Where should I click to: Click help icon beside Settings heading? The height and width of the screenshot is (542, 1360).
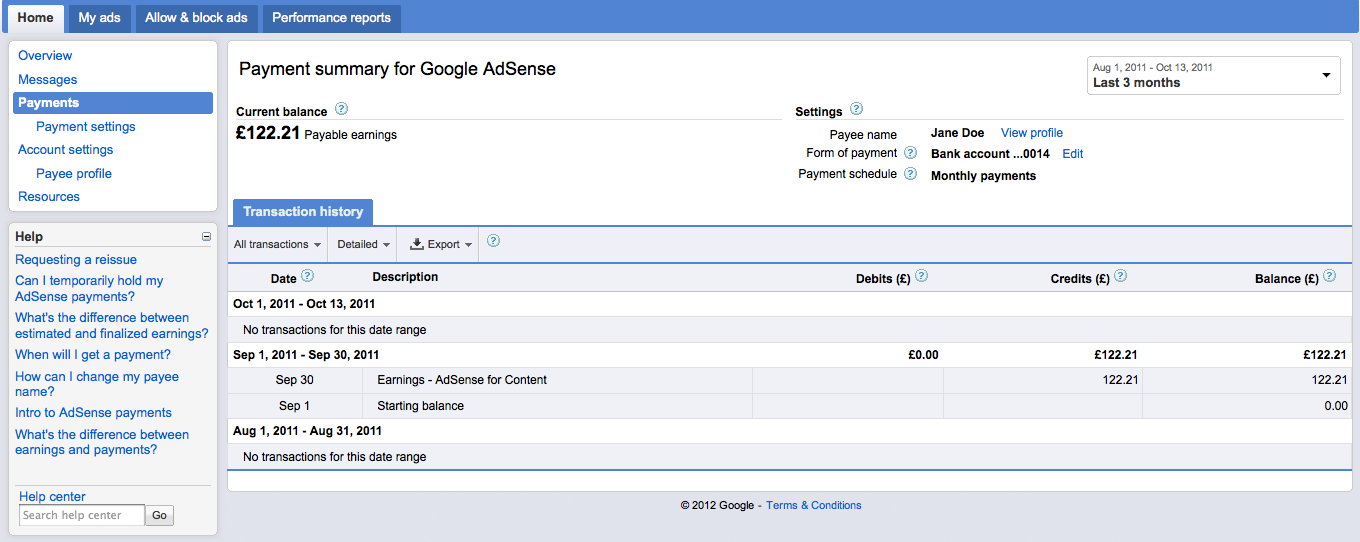(856, 109)
